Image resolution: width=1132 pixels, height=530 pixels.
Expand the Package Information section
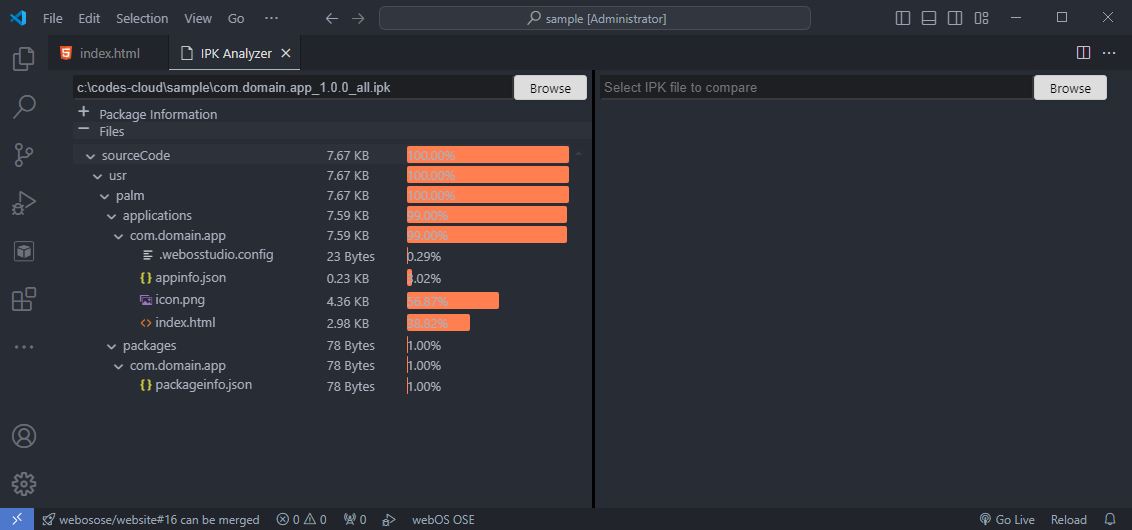(84, 112)
